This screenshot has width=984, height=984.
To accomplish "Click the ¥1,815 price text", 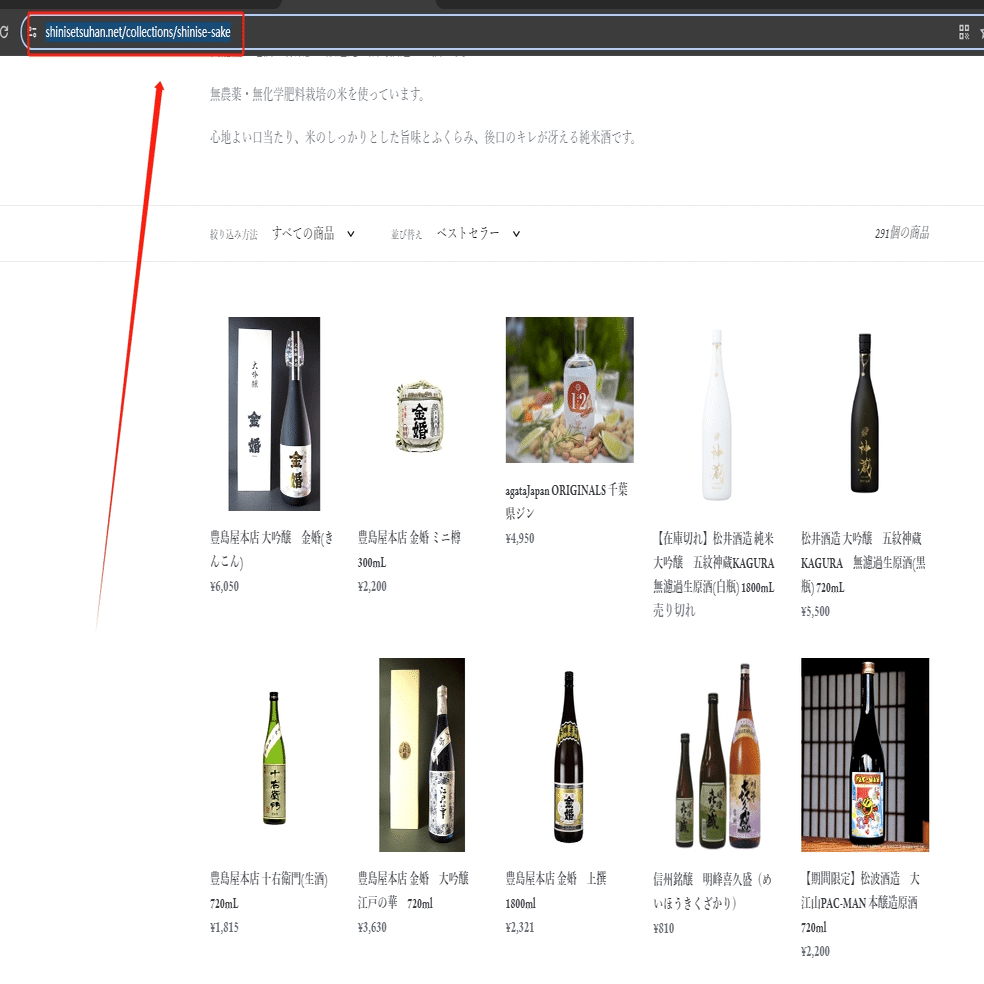I will pyautogui.click(x=224, y=928).
